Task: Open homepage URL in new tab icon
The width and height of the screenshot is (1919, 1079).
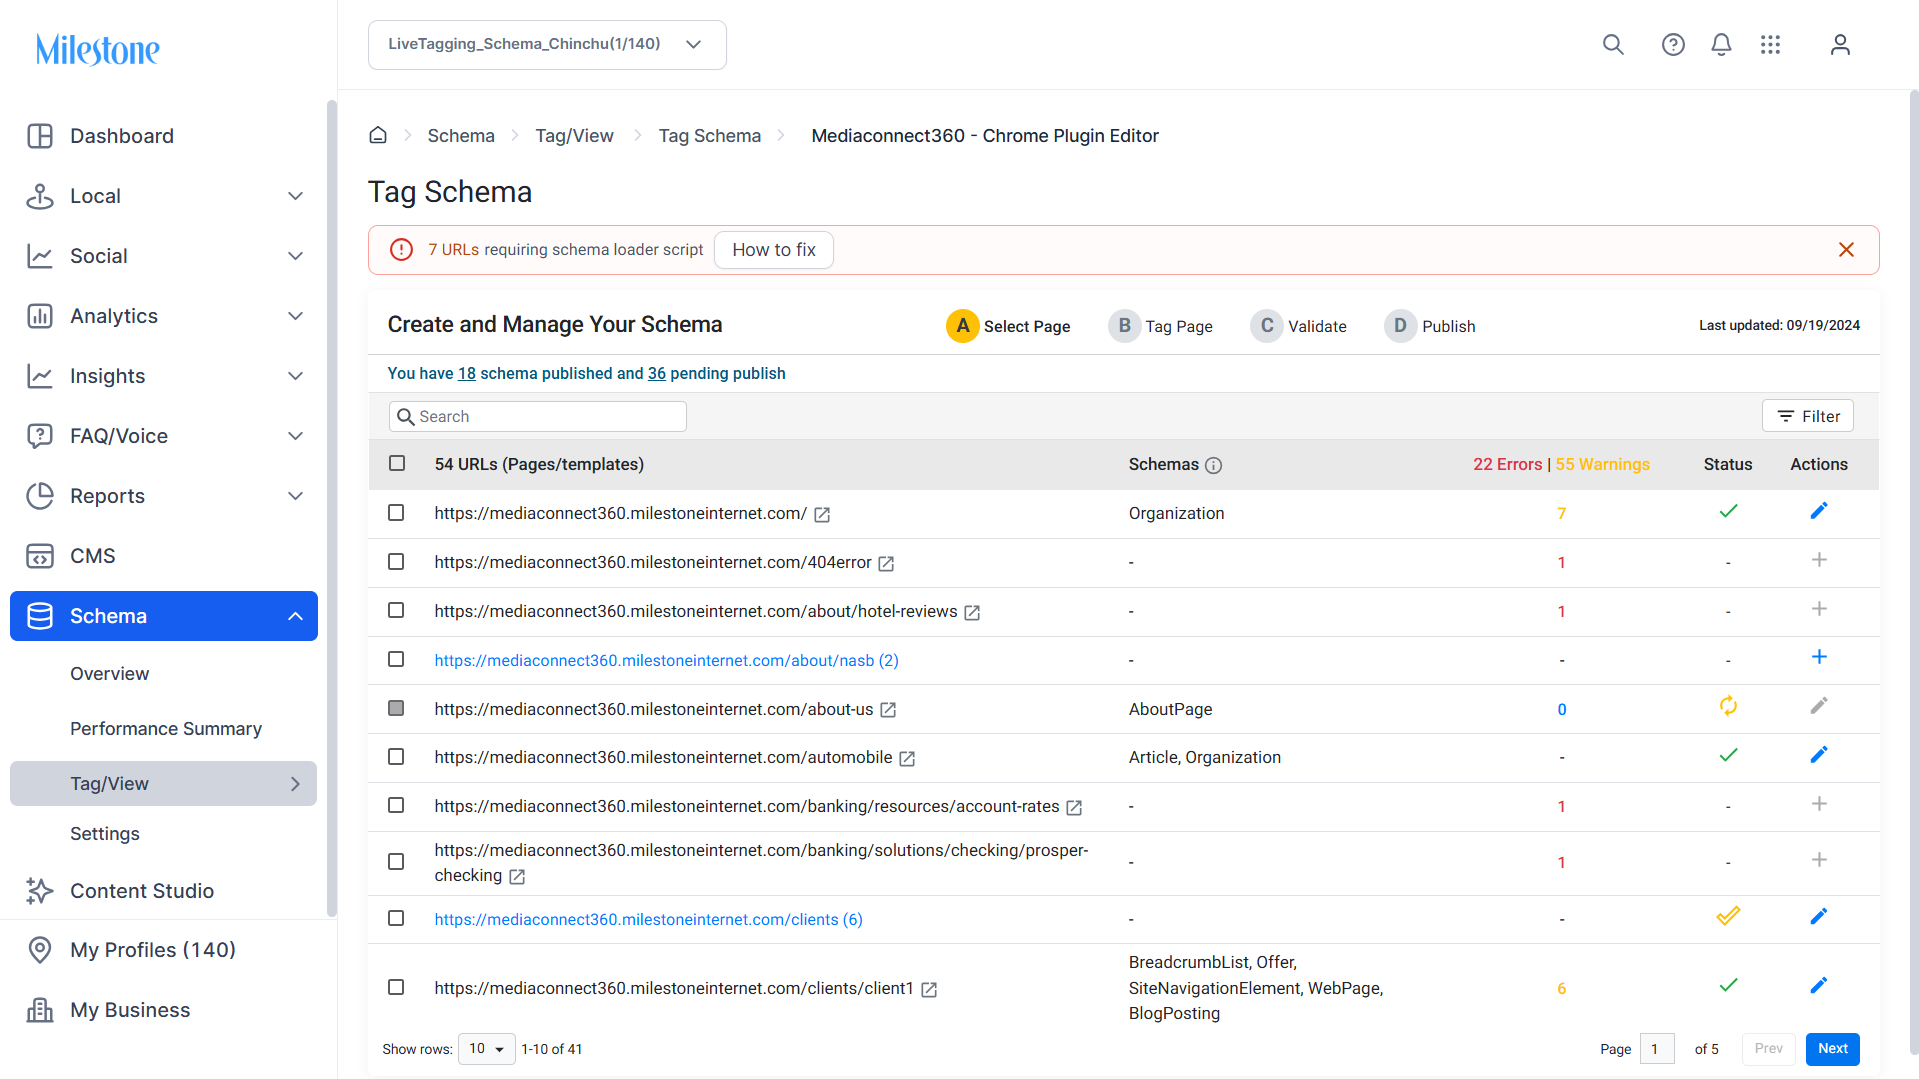Action: pyautogui.click(x=822, y=515)
